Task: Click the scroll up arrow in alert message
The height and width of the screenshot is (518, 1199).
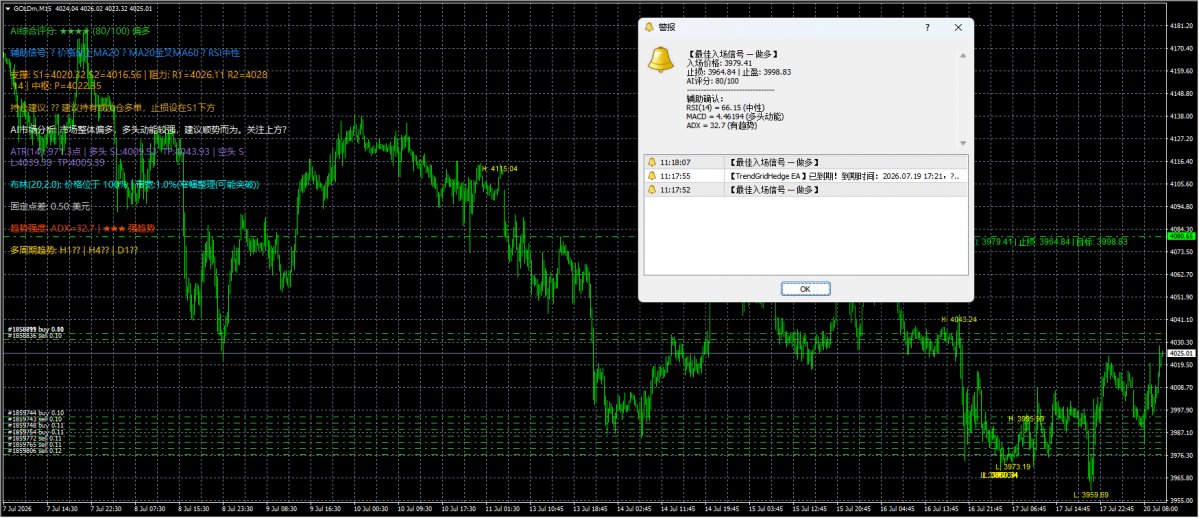Action: point(963,56)
